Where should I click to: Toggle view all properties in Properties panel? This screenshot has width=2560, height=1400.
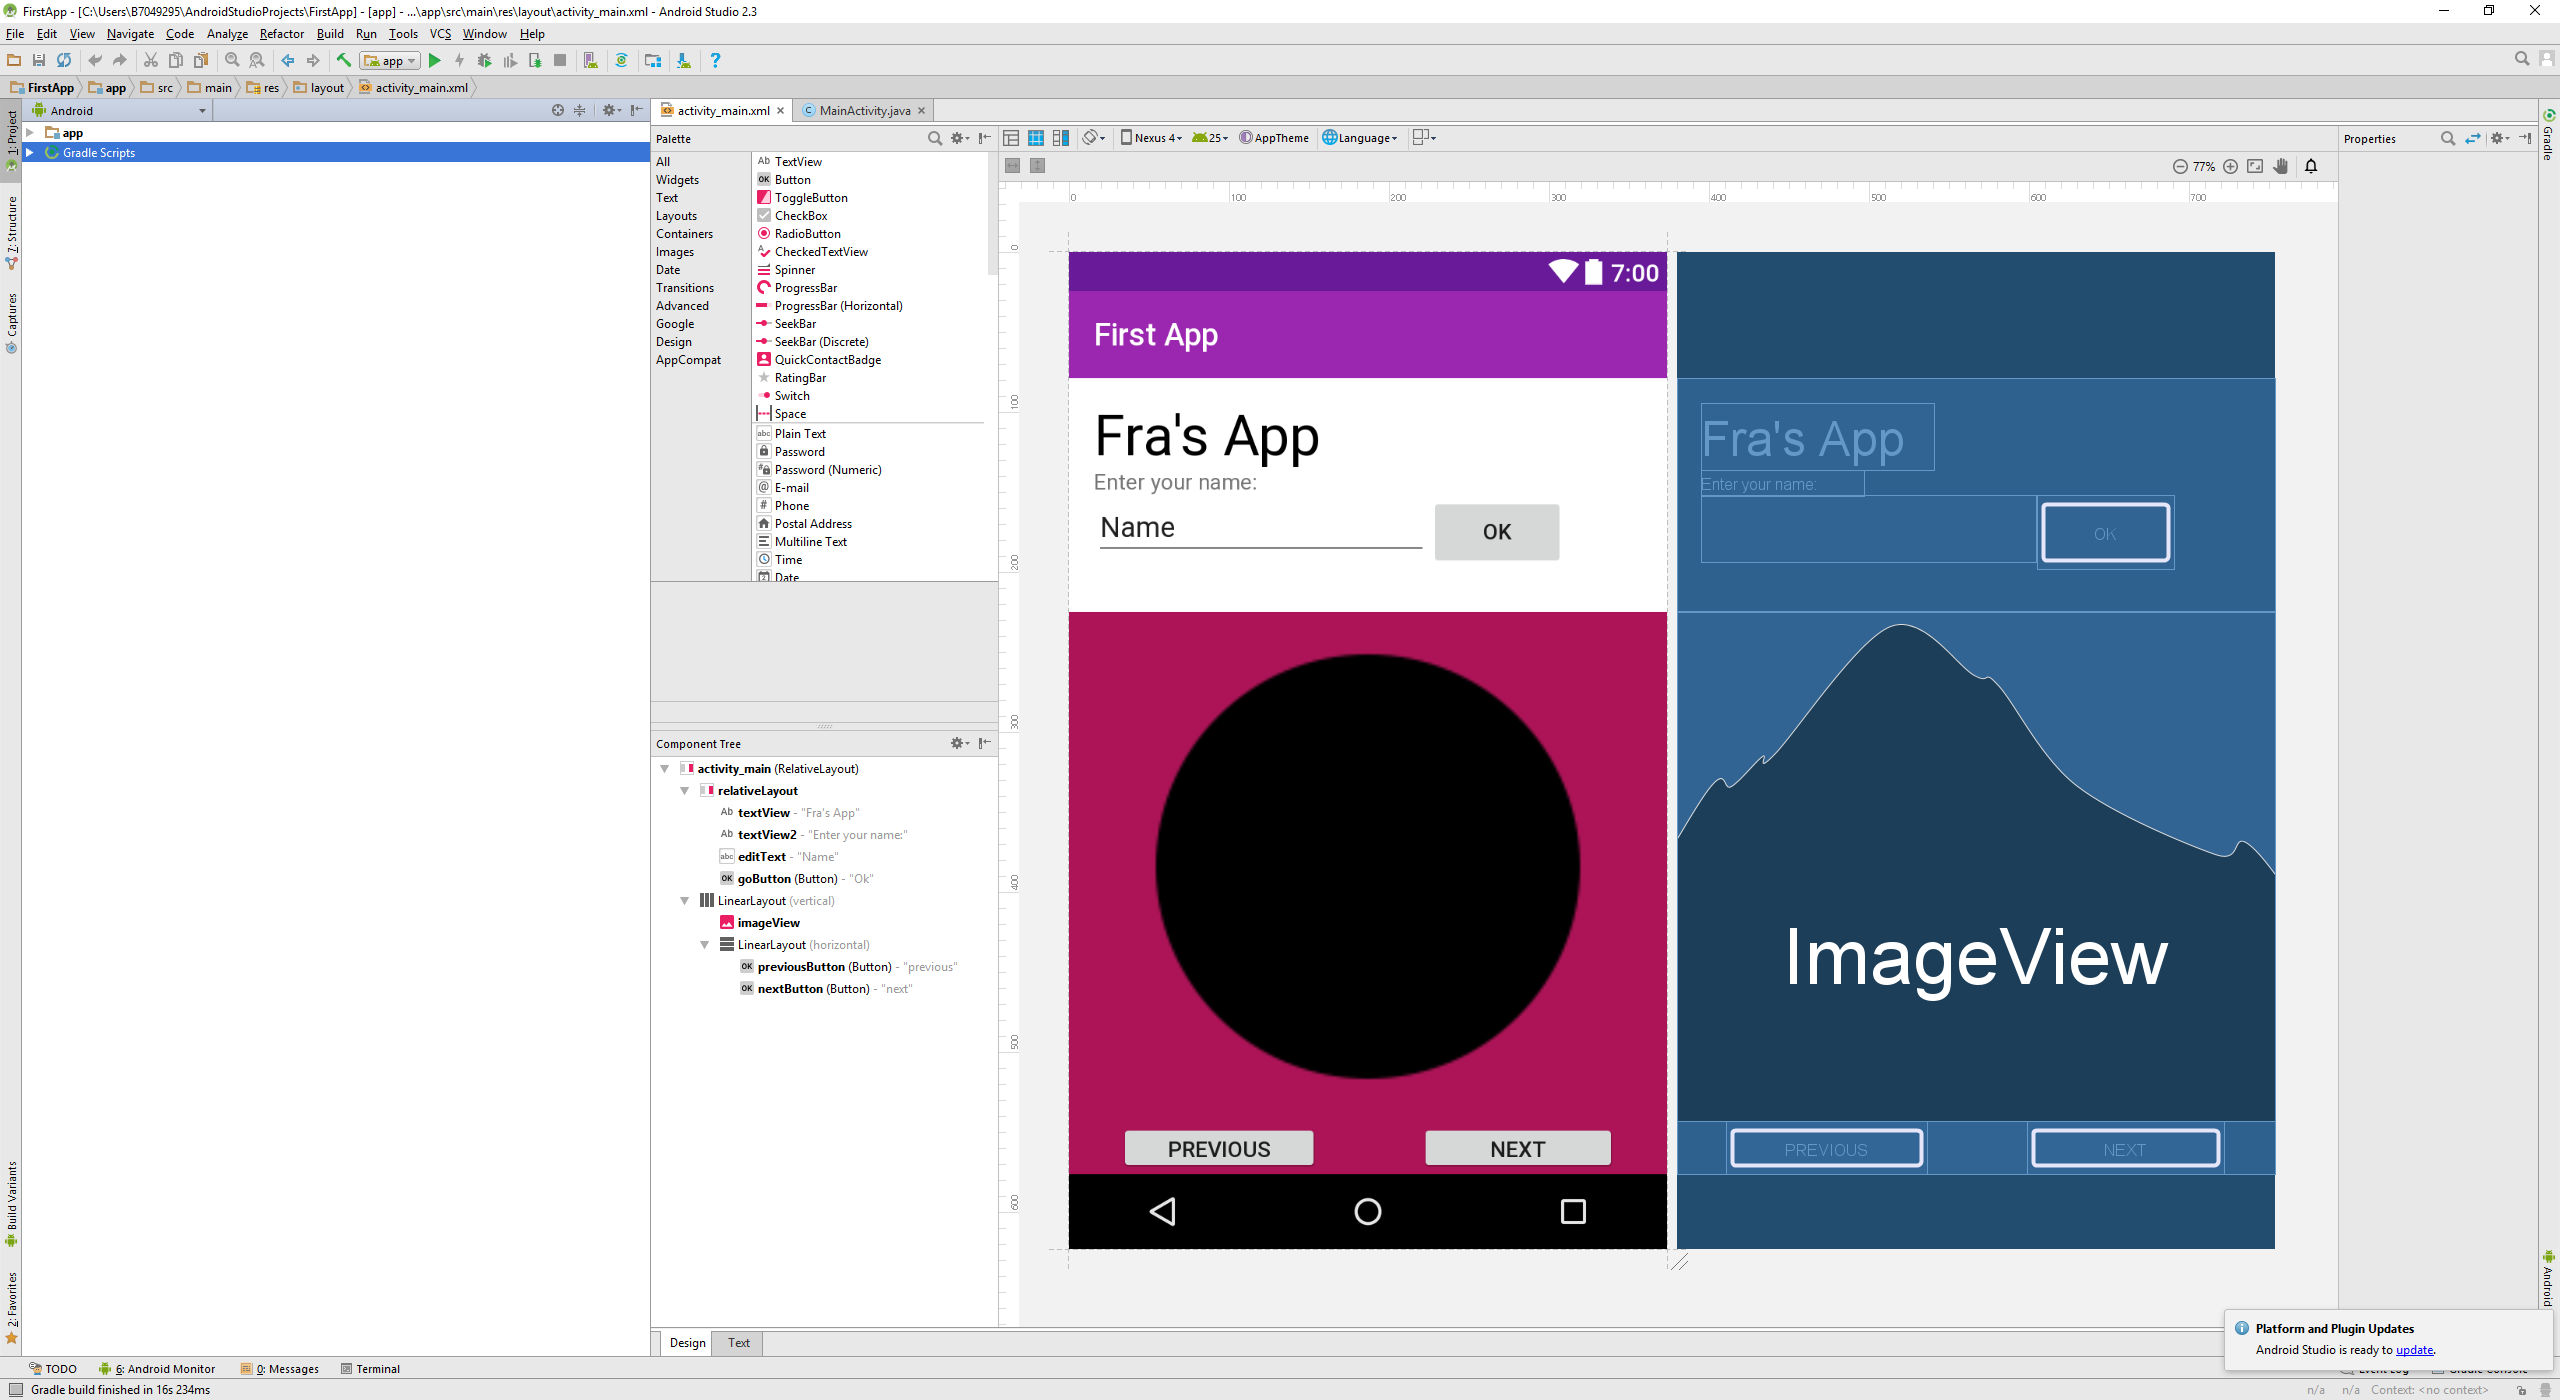[2473, 138]
